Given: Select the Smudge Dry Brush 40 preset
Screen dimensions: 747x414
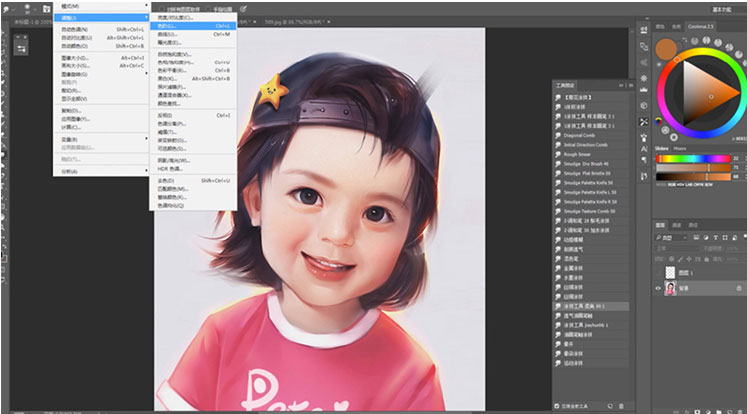Looking at the screenshot, I should (x=591, y=164).
